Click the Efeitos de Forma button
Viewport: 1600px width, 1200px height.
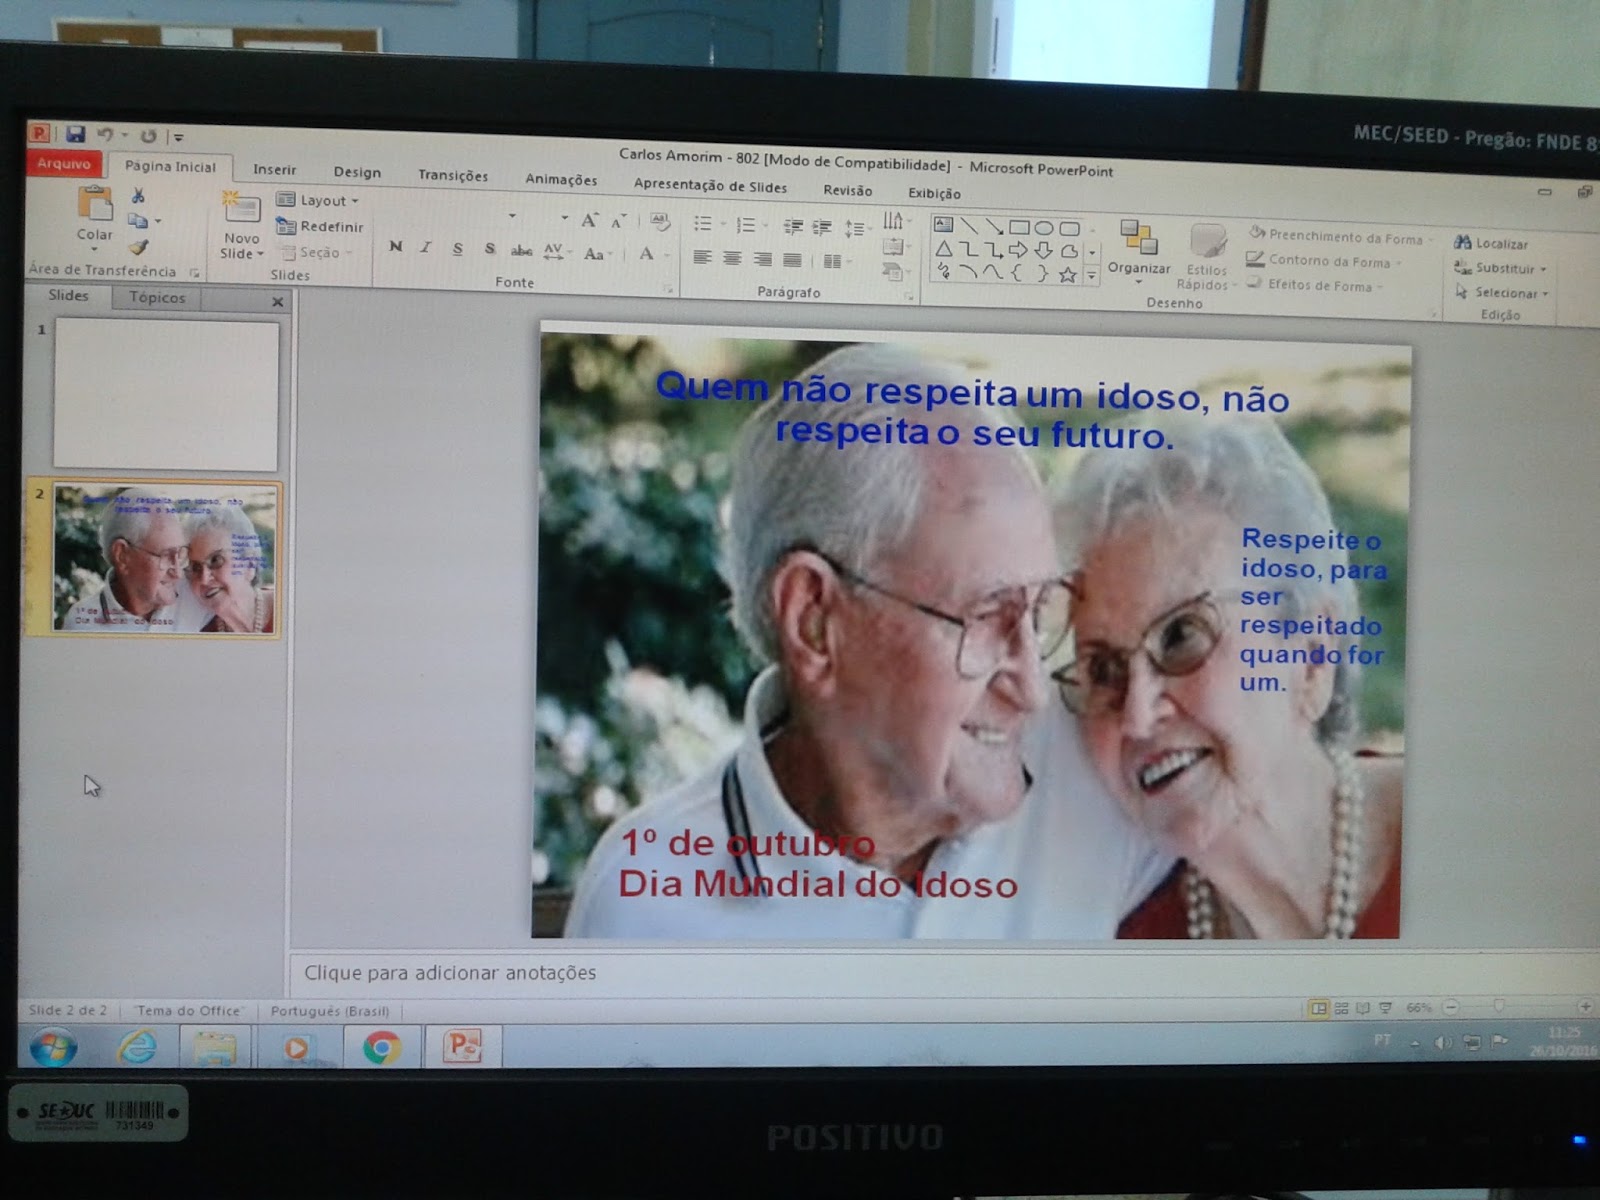pyautogui.click(x=1315, y=285)
